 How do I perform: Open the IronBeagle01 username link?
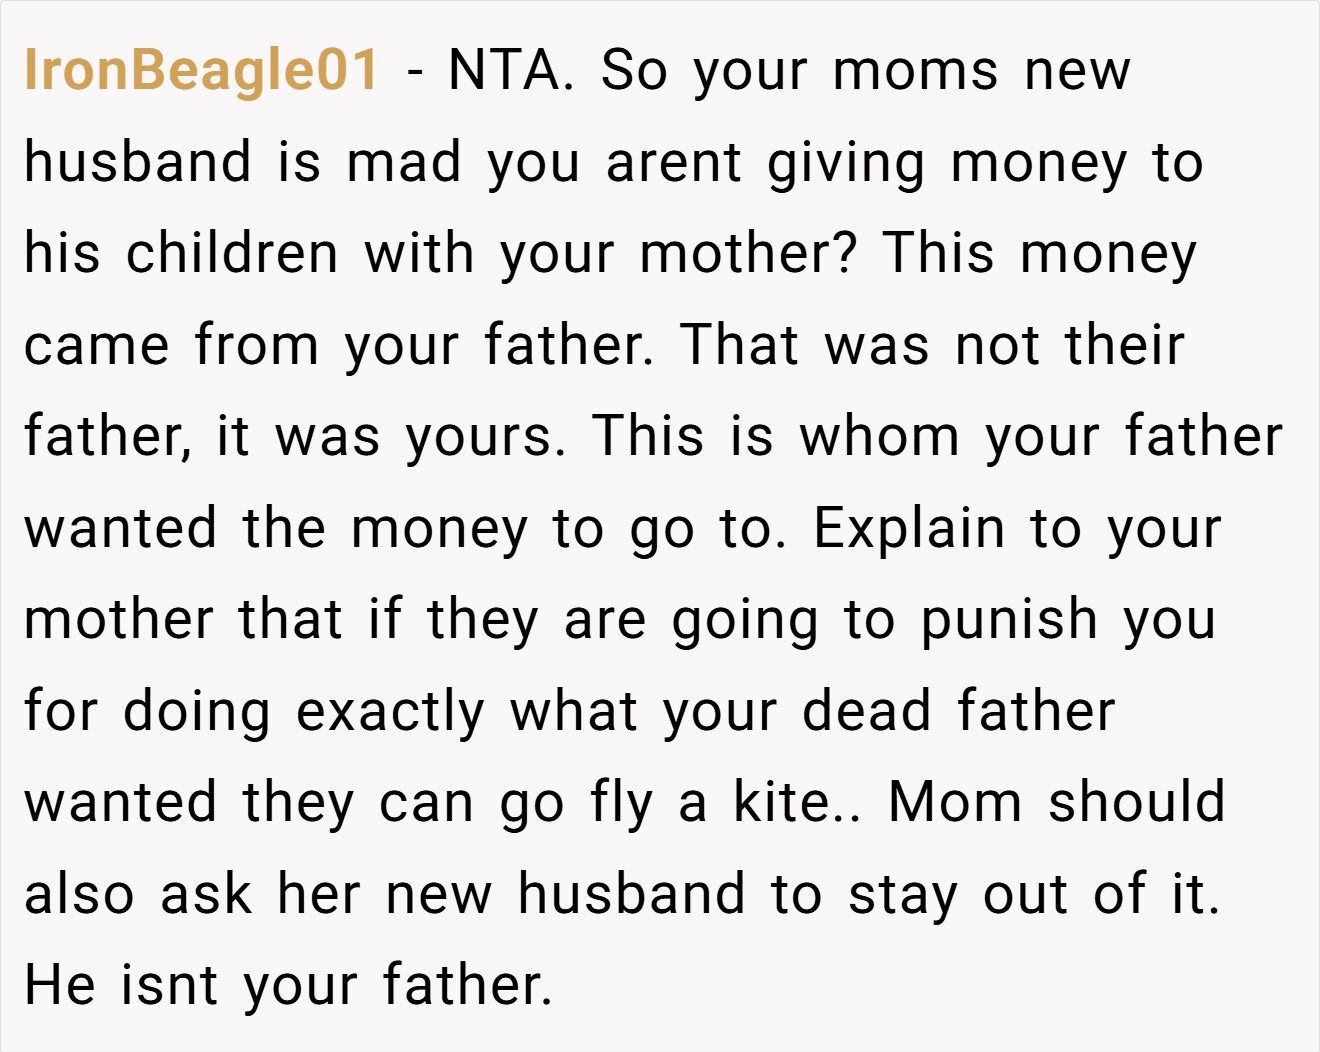coord(201,71)
